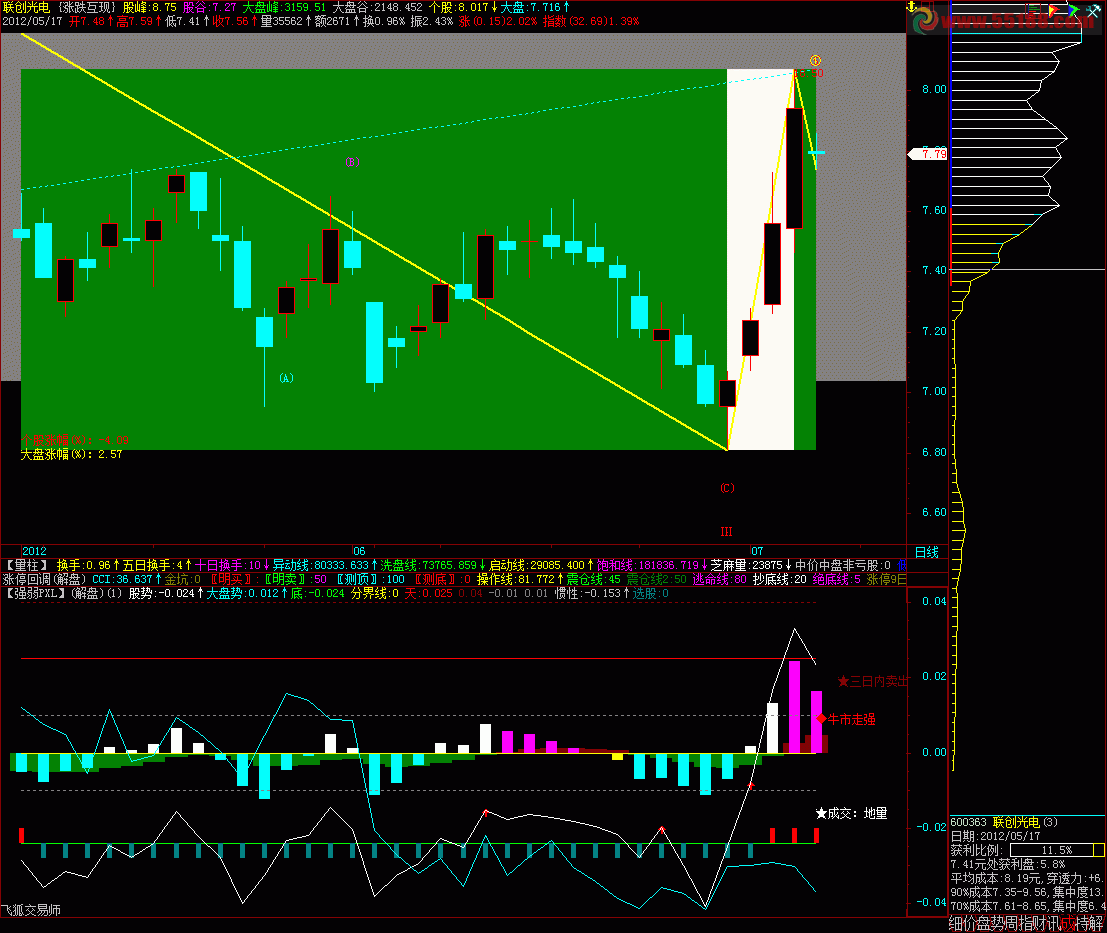Click the 逃命线:80 value
The image size is (1107, 933).
[x=719, y=579]
